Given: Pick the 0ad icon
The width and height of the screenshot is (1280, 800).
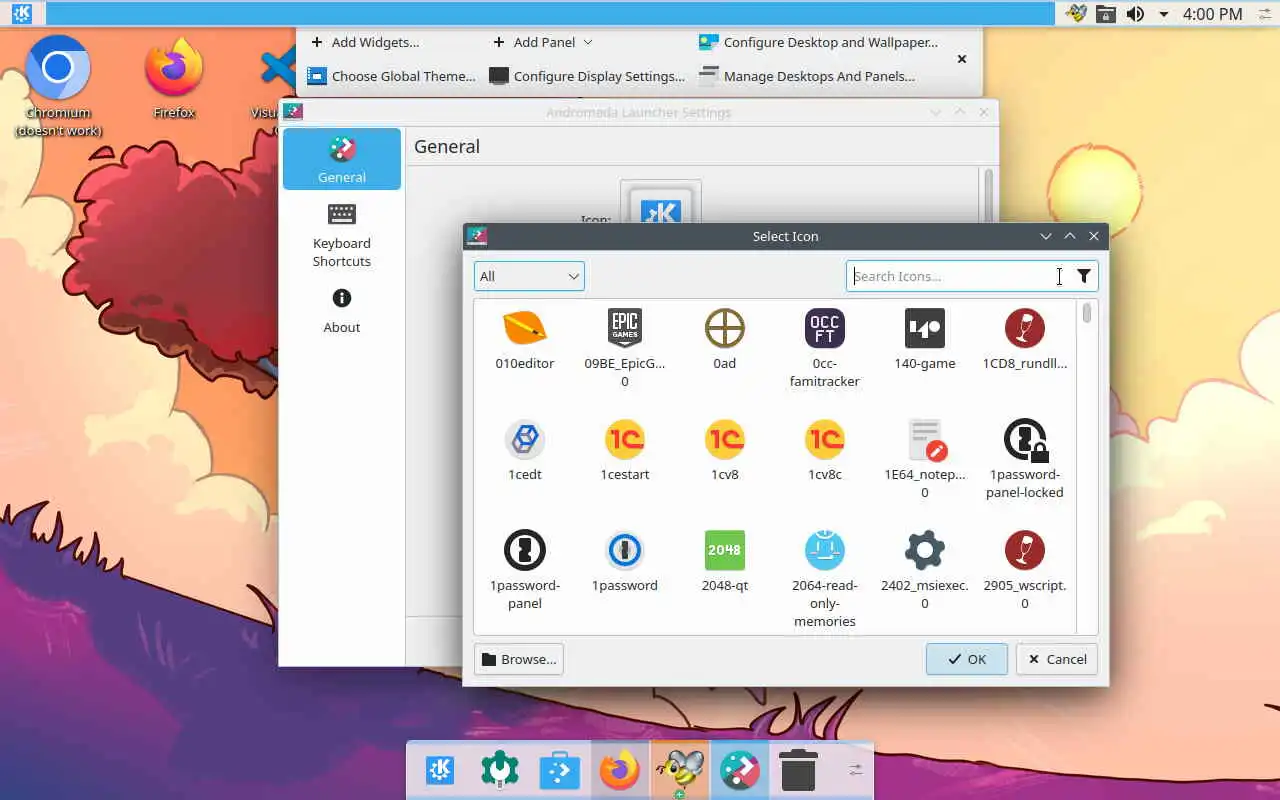Looking at the screenshot, I should click(725, 340).
